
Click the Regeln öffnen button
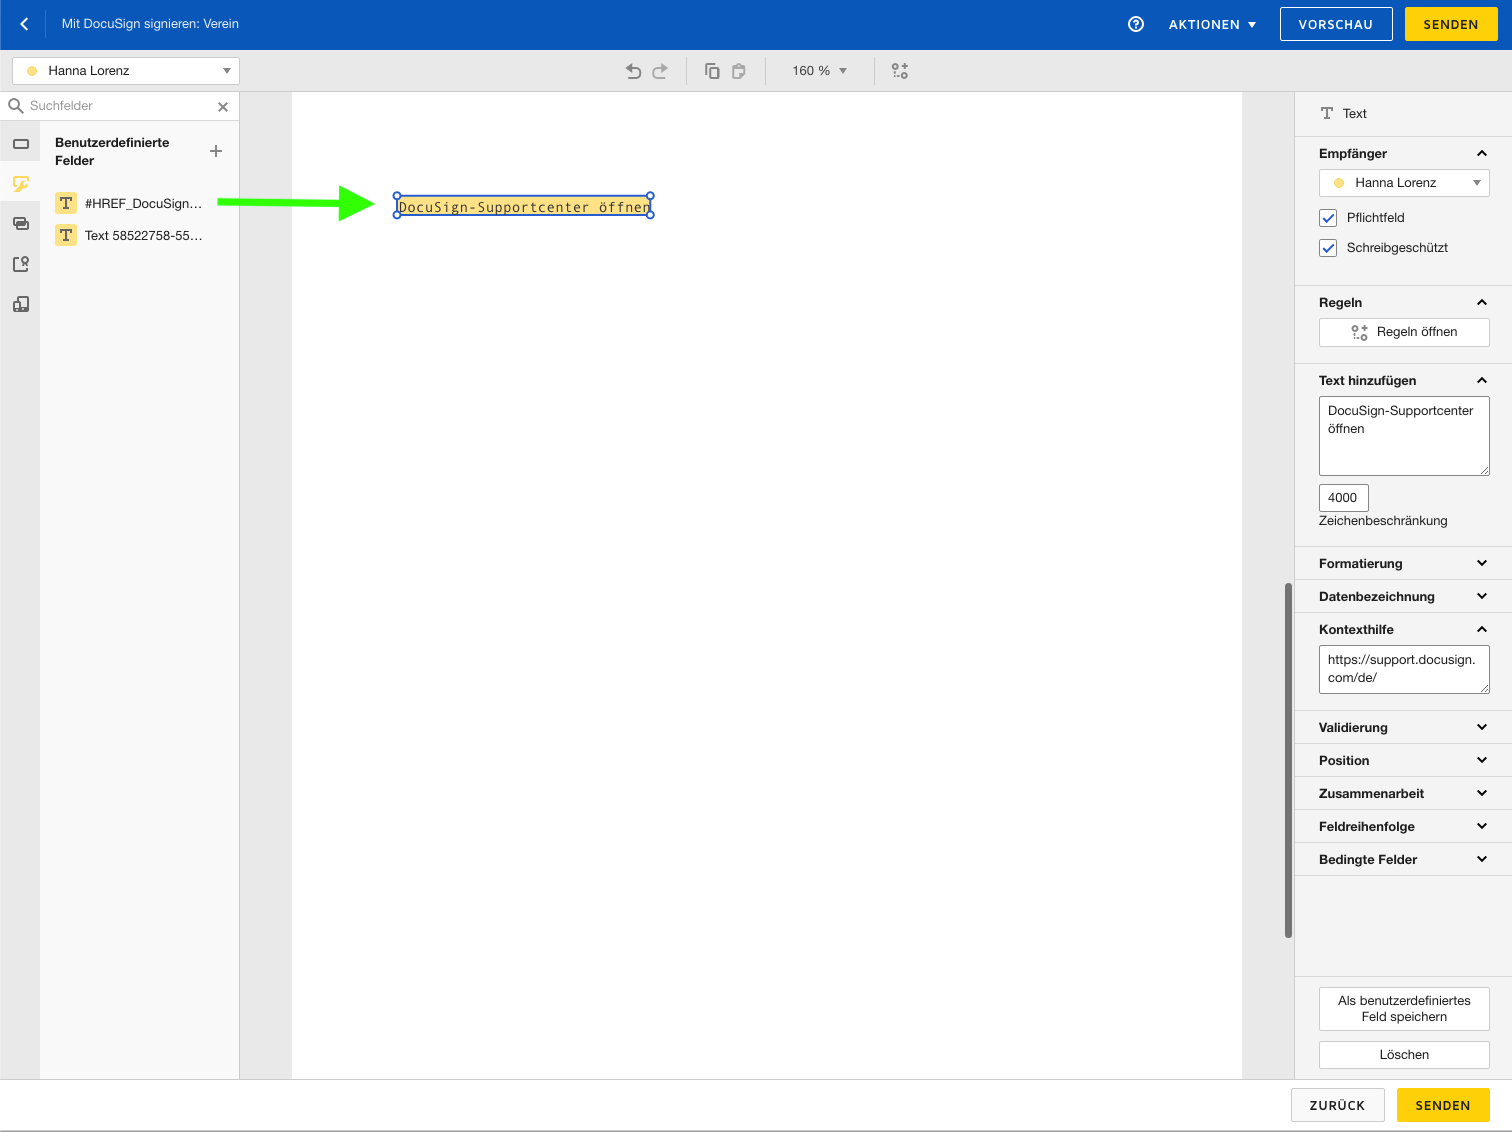[1404, 331]
